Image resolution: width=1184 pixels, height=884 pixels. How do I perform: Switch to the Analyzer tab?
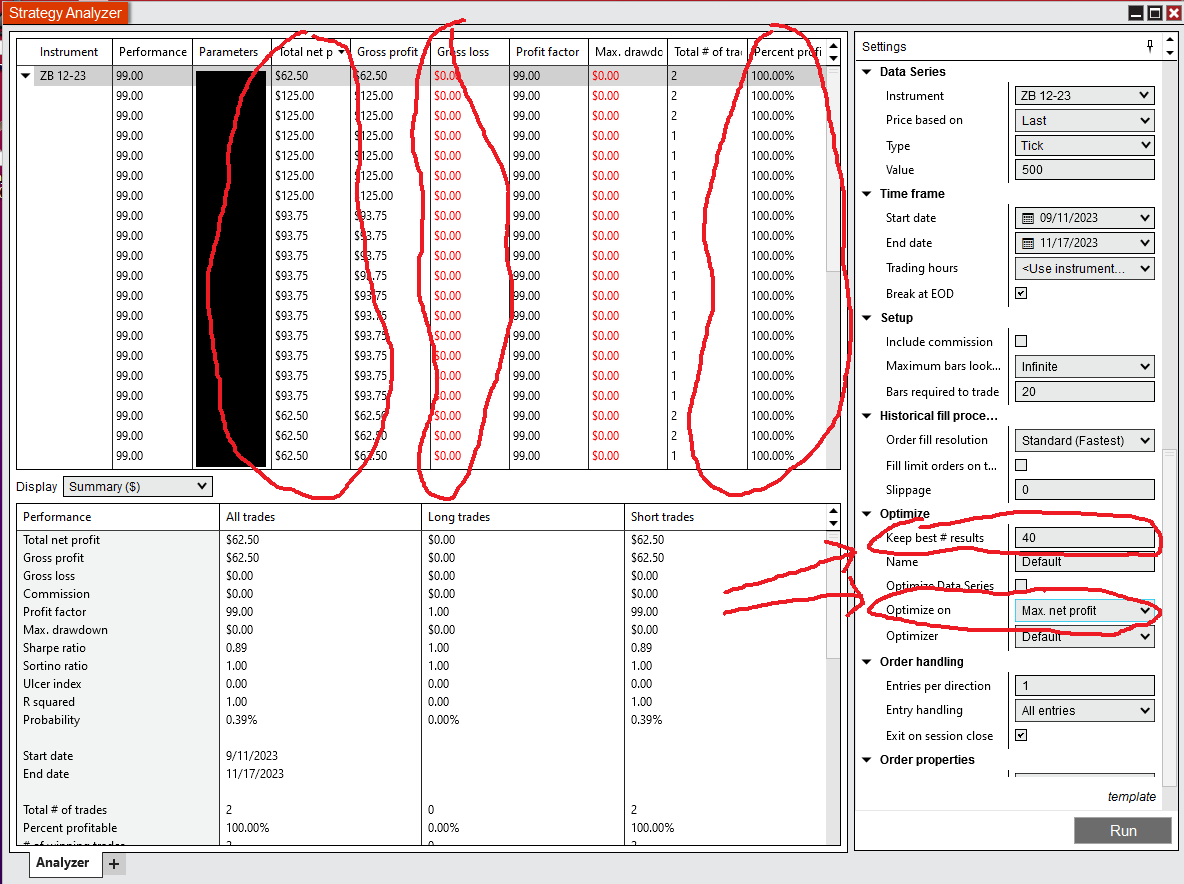(x=63, y=863)
